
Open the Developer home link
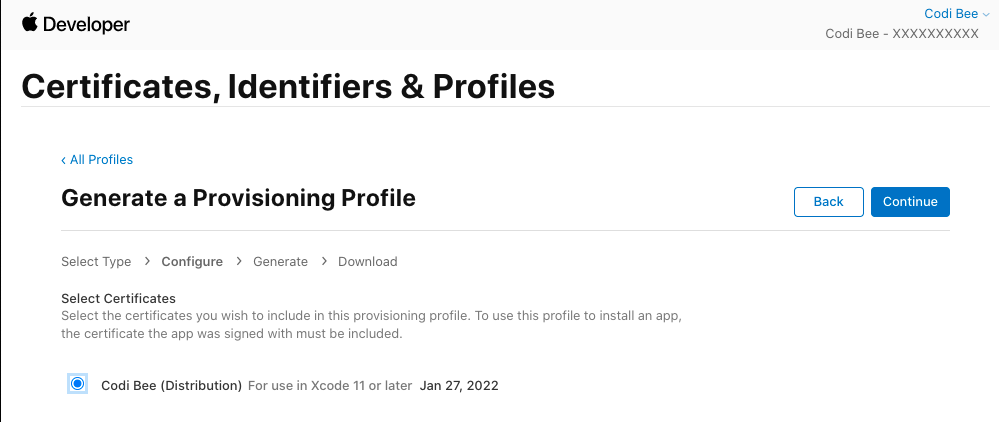point(86,24)
